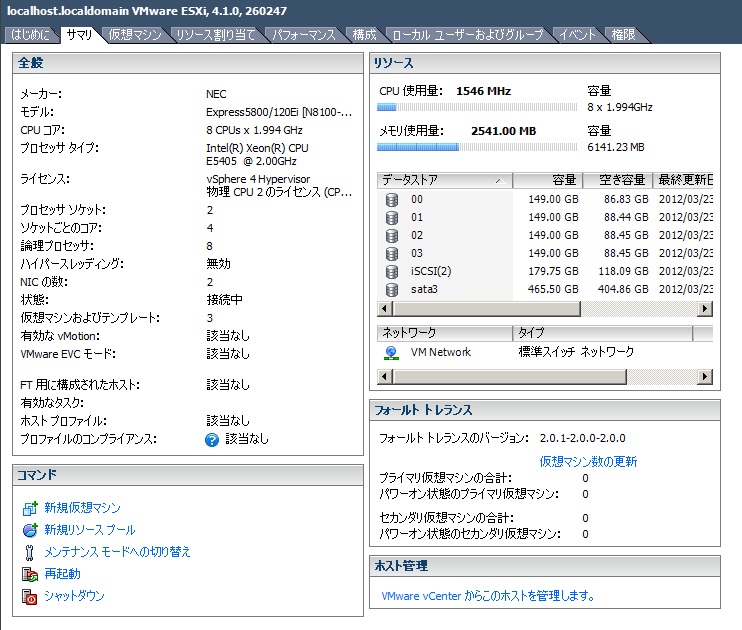This screenshot has width=742, height=630.
Task: Click the iSCSI(2) datastore icon
Action: point(392,272)
